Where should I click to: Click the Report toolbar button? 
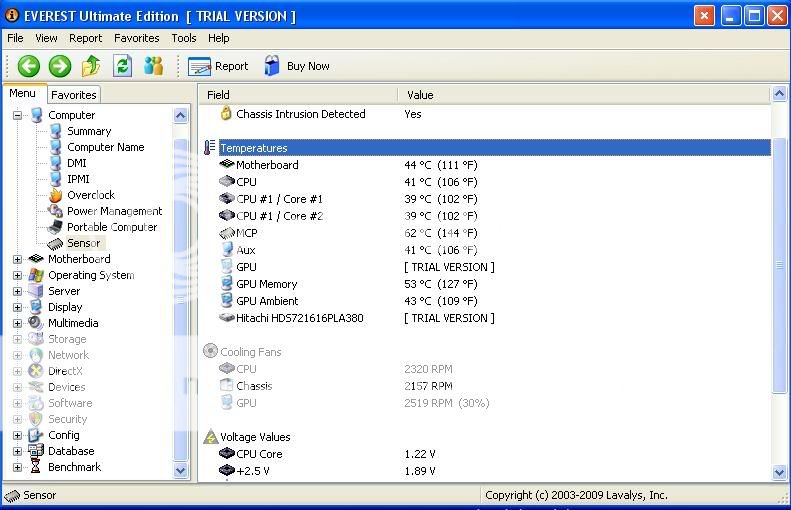click(x=218, y=66)
